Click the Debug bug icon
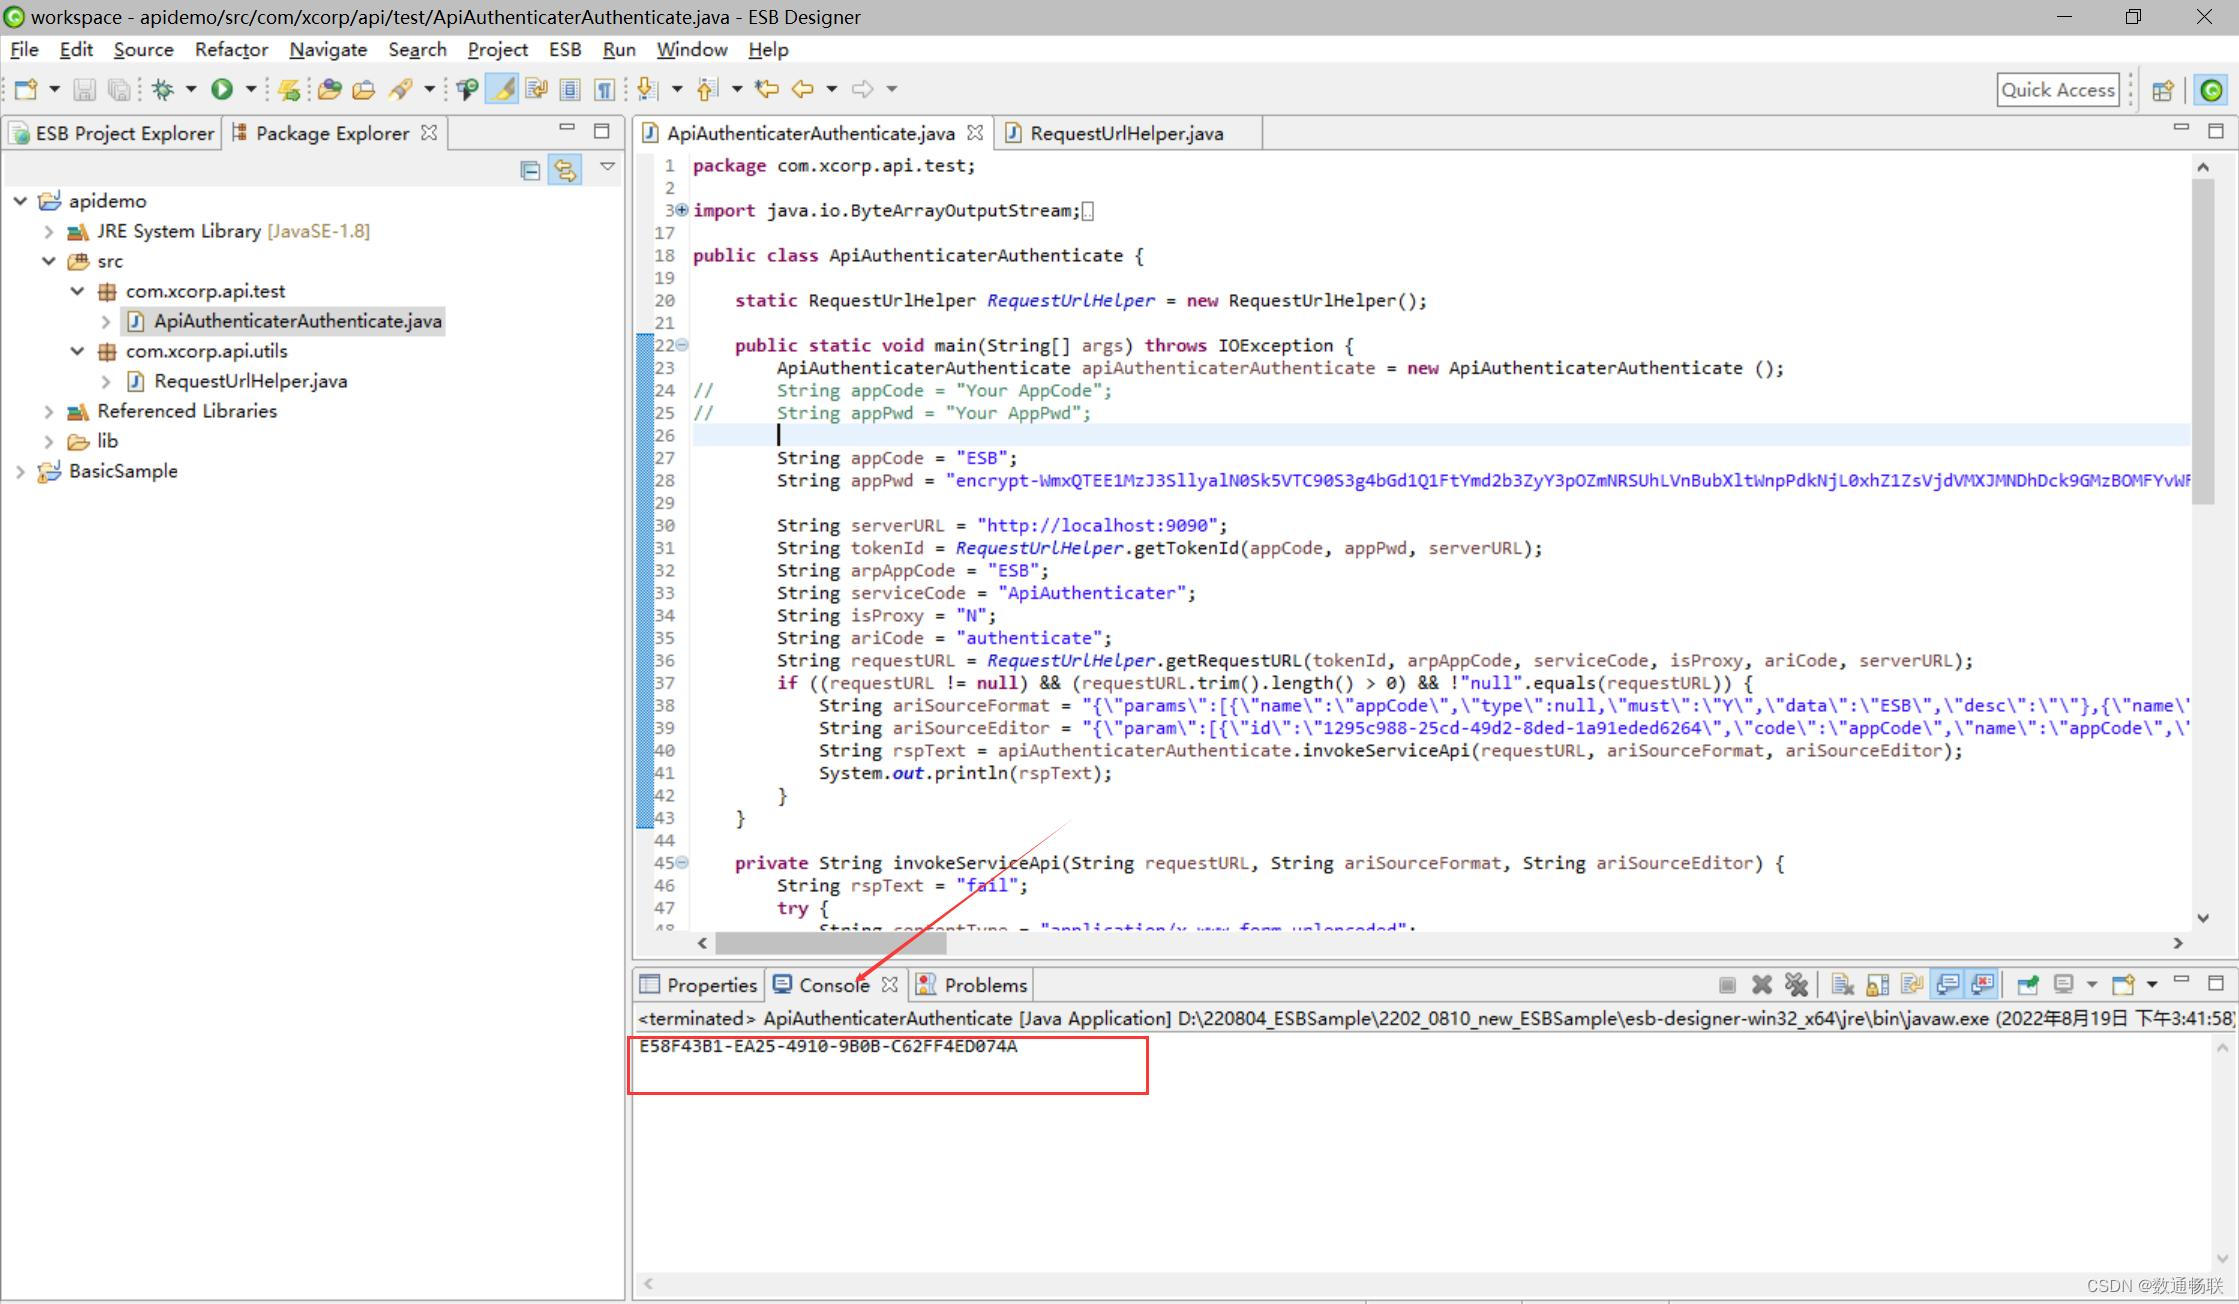 [162, 90]
